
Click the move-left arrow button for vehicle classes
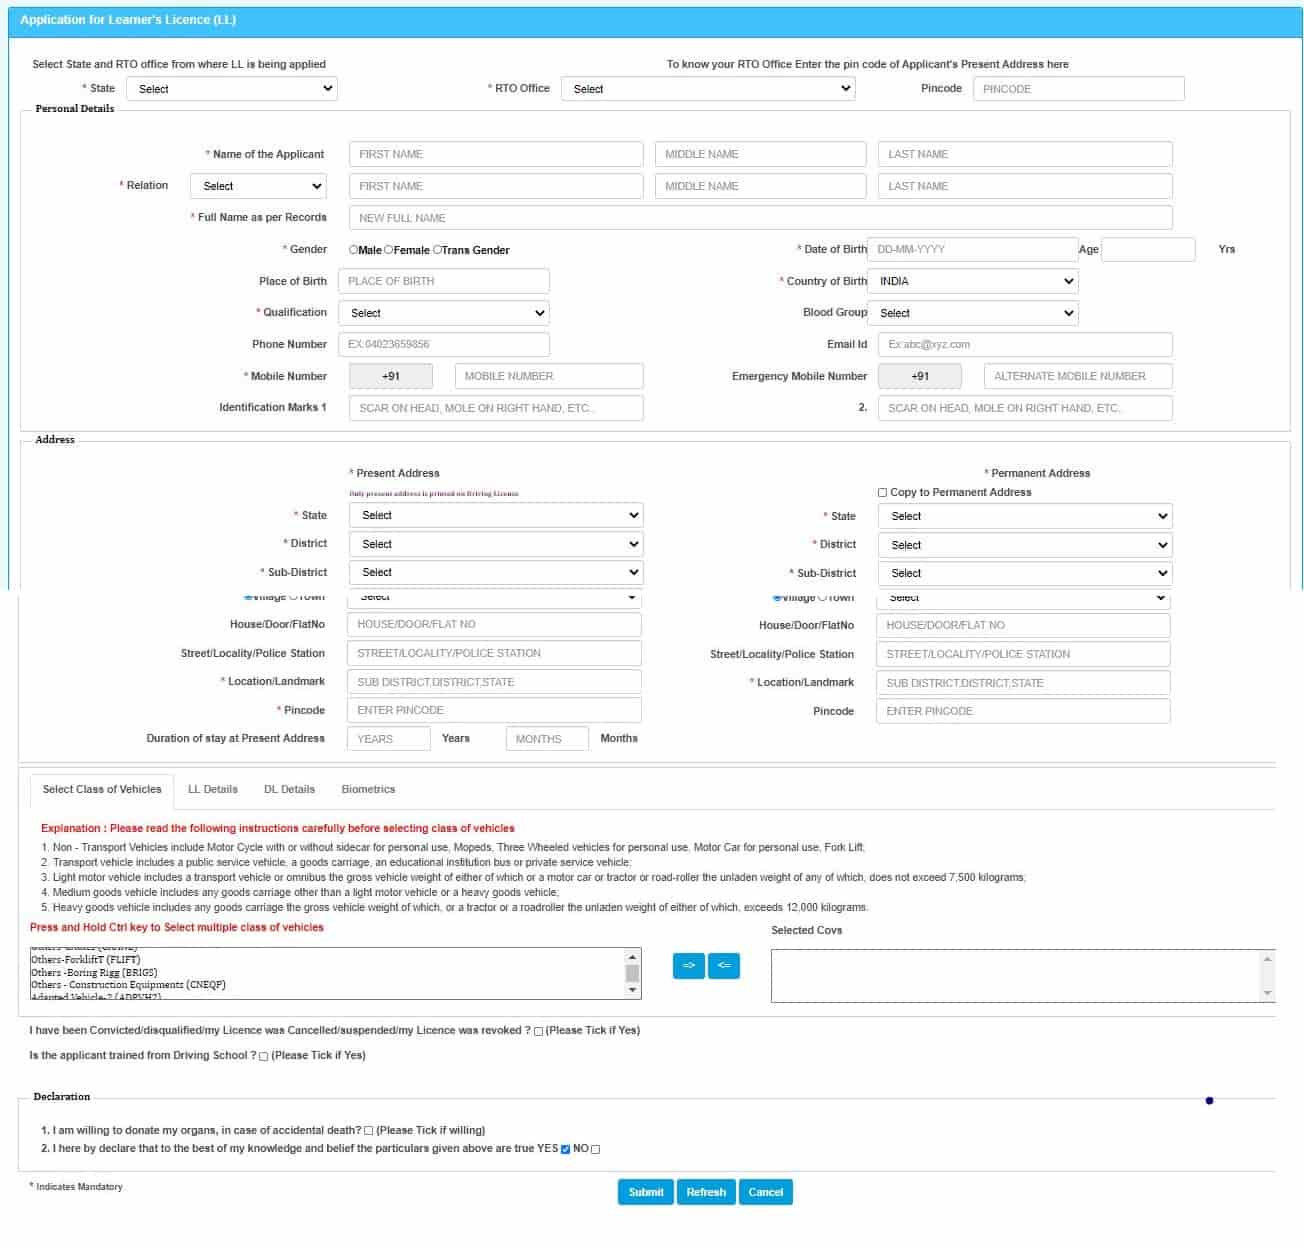[724, 966]
